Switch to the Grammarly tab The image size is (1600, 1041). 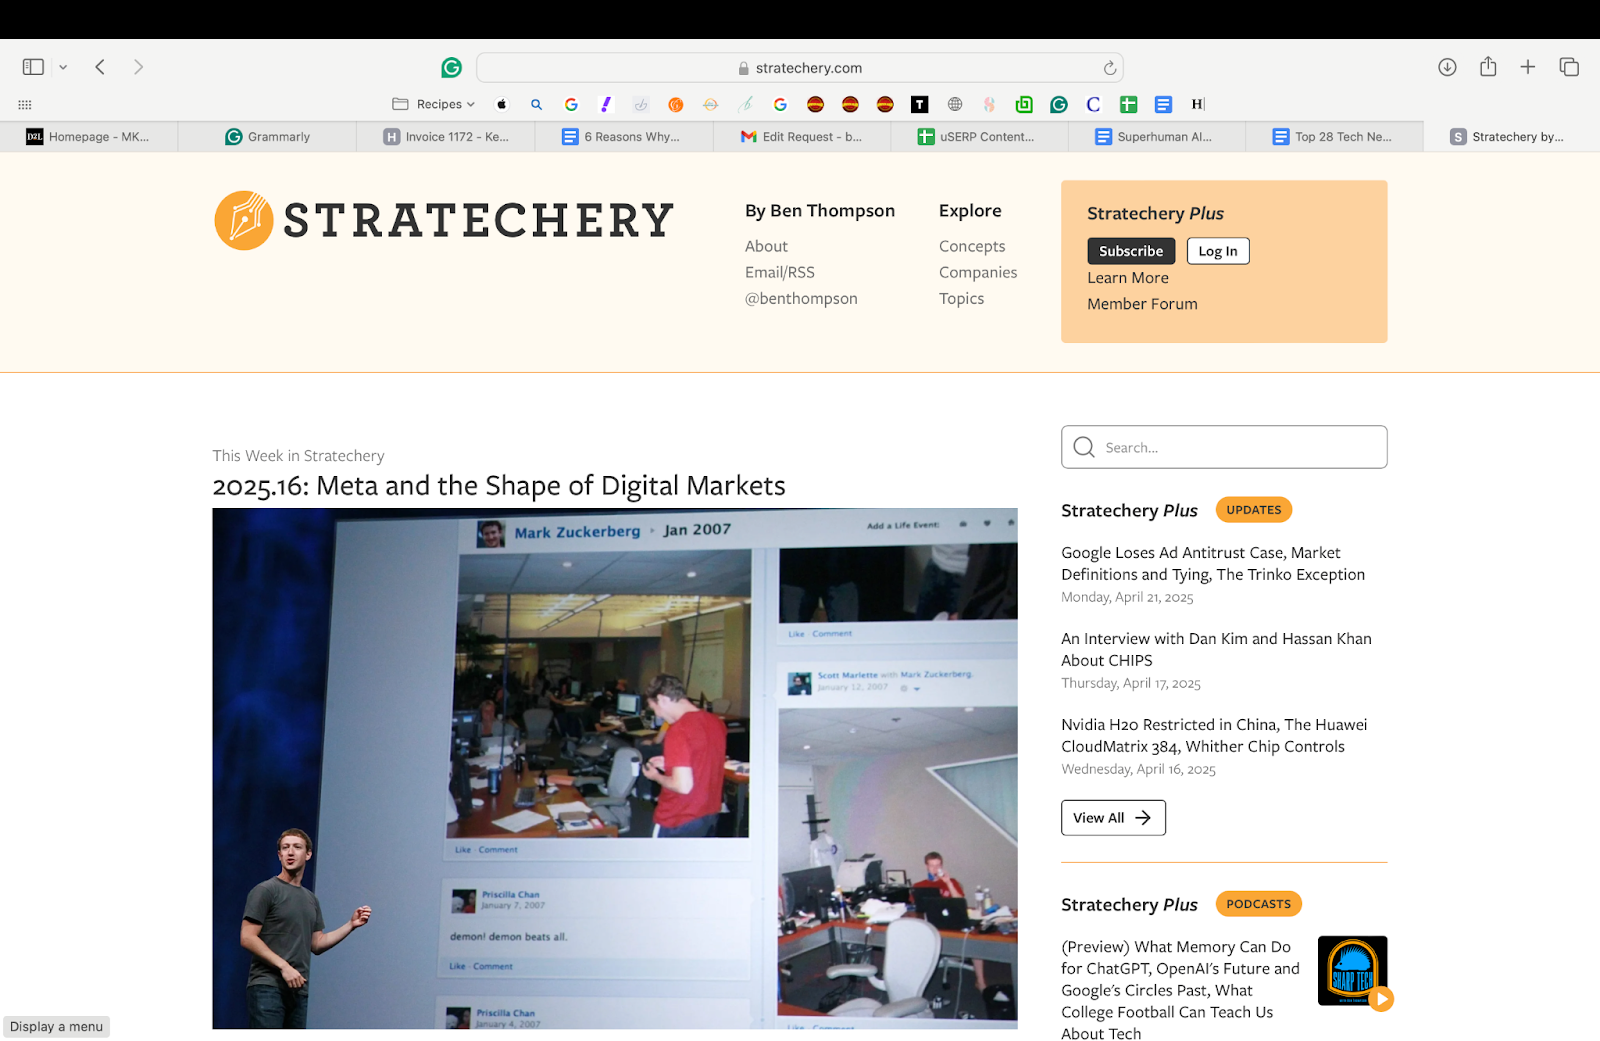coord(267,137)
